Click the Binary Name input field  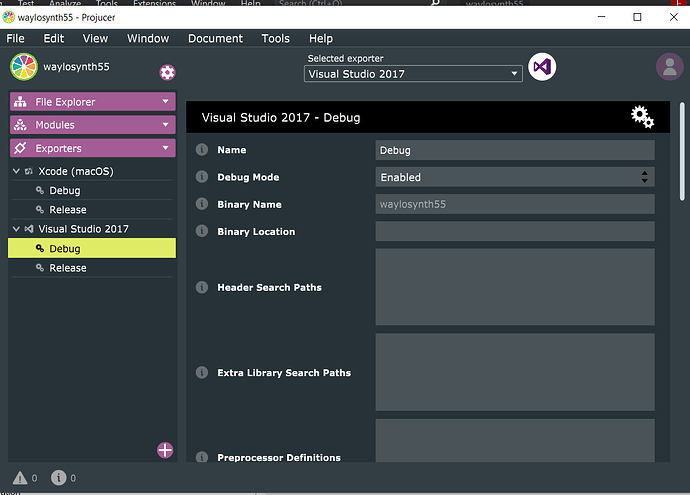pyautogui.click(x=514, y=204)
